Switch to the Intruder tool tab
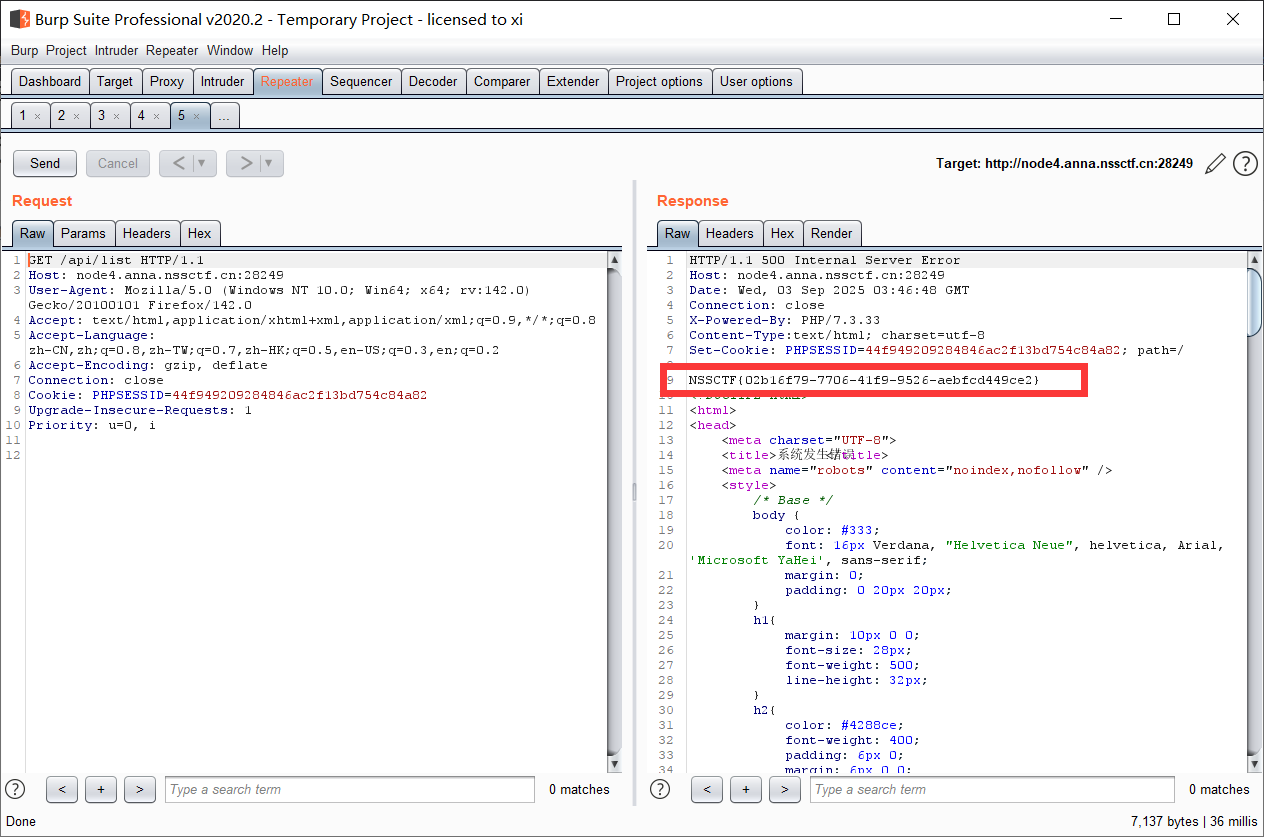 (222, 82)
